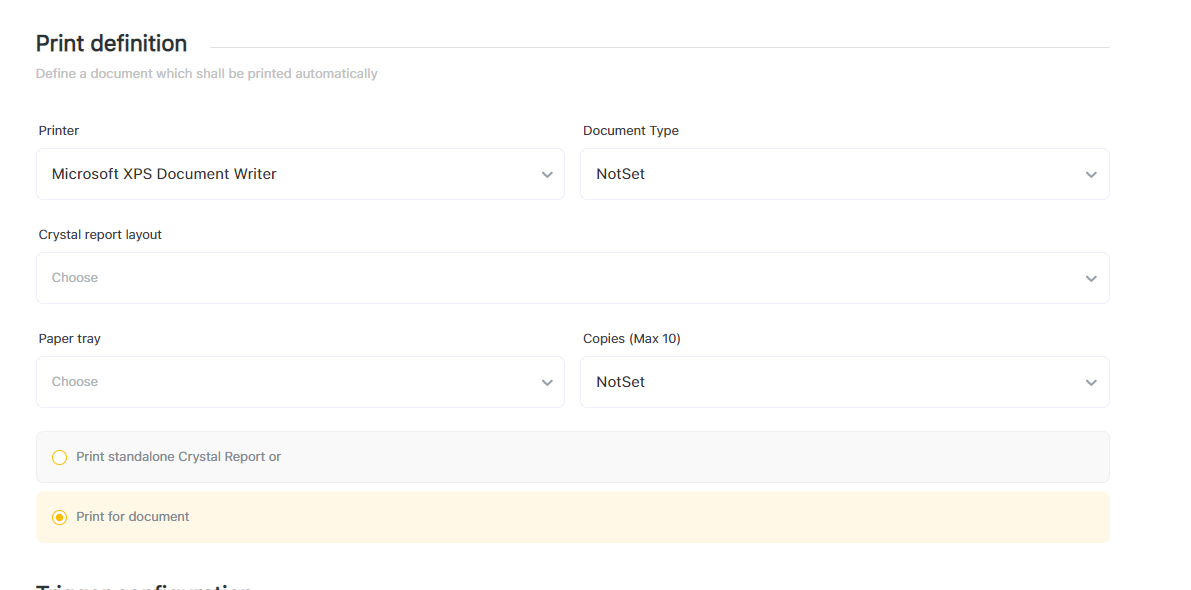Screen dimensions: 1191x590
Task: Click the Paper tray chevron arrow
Action: click(x=547, y=383)
